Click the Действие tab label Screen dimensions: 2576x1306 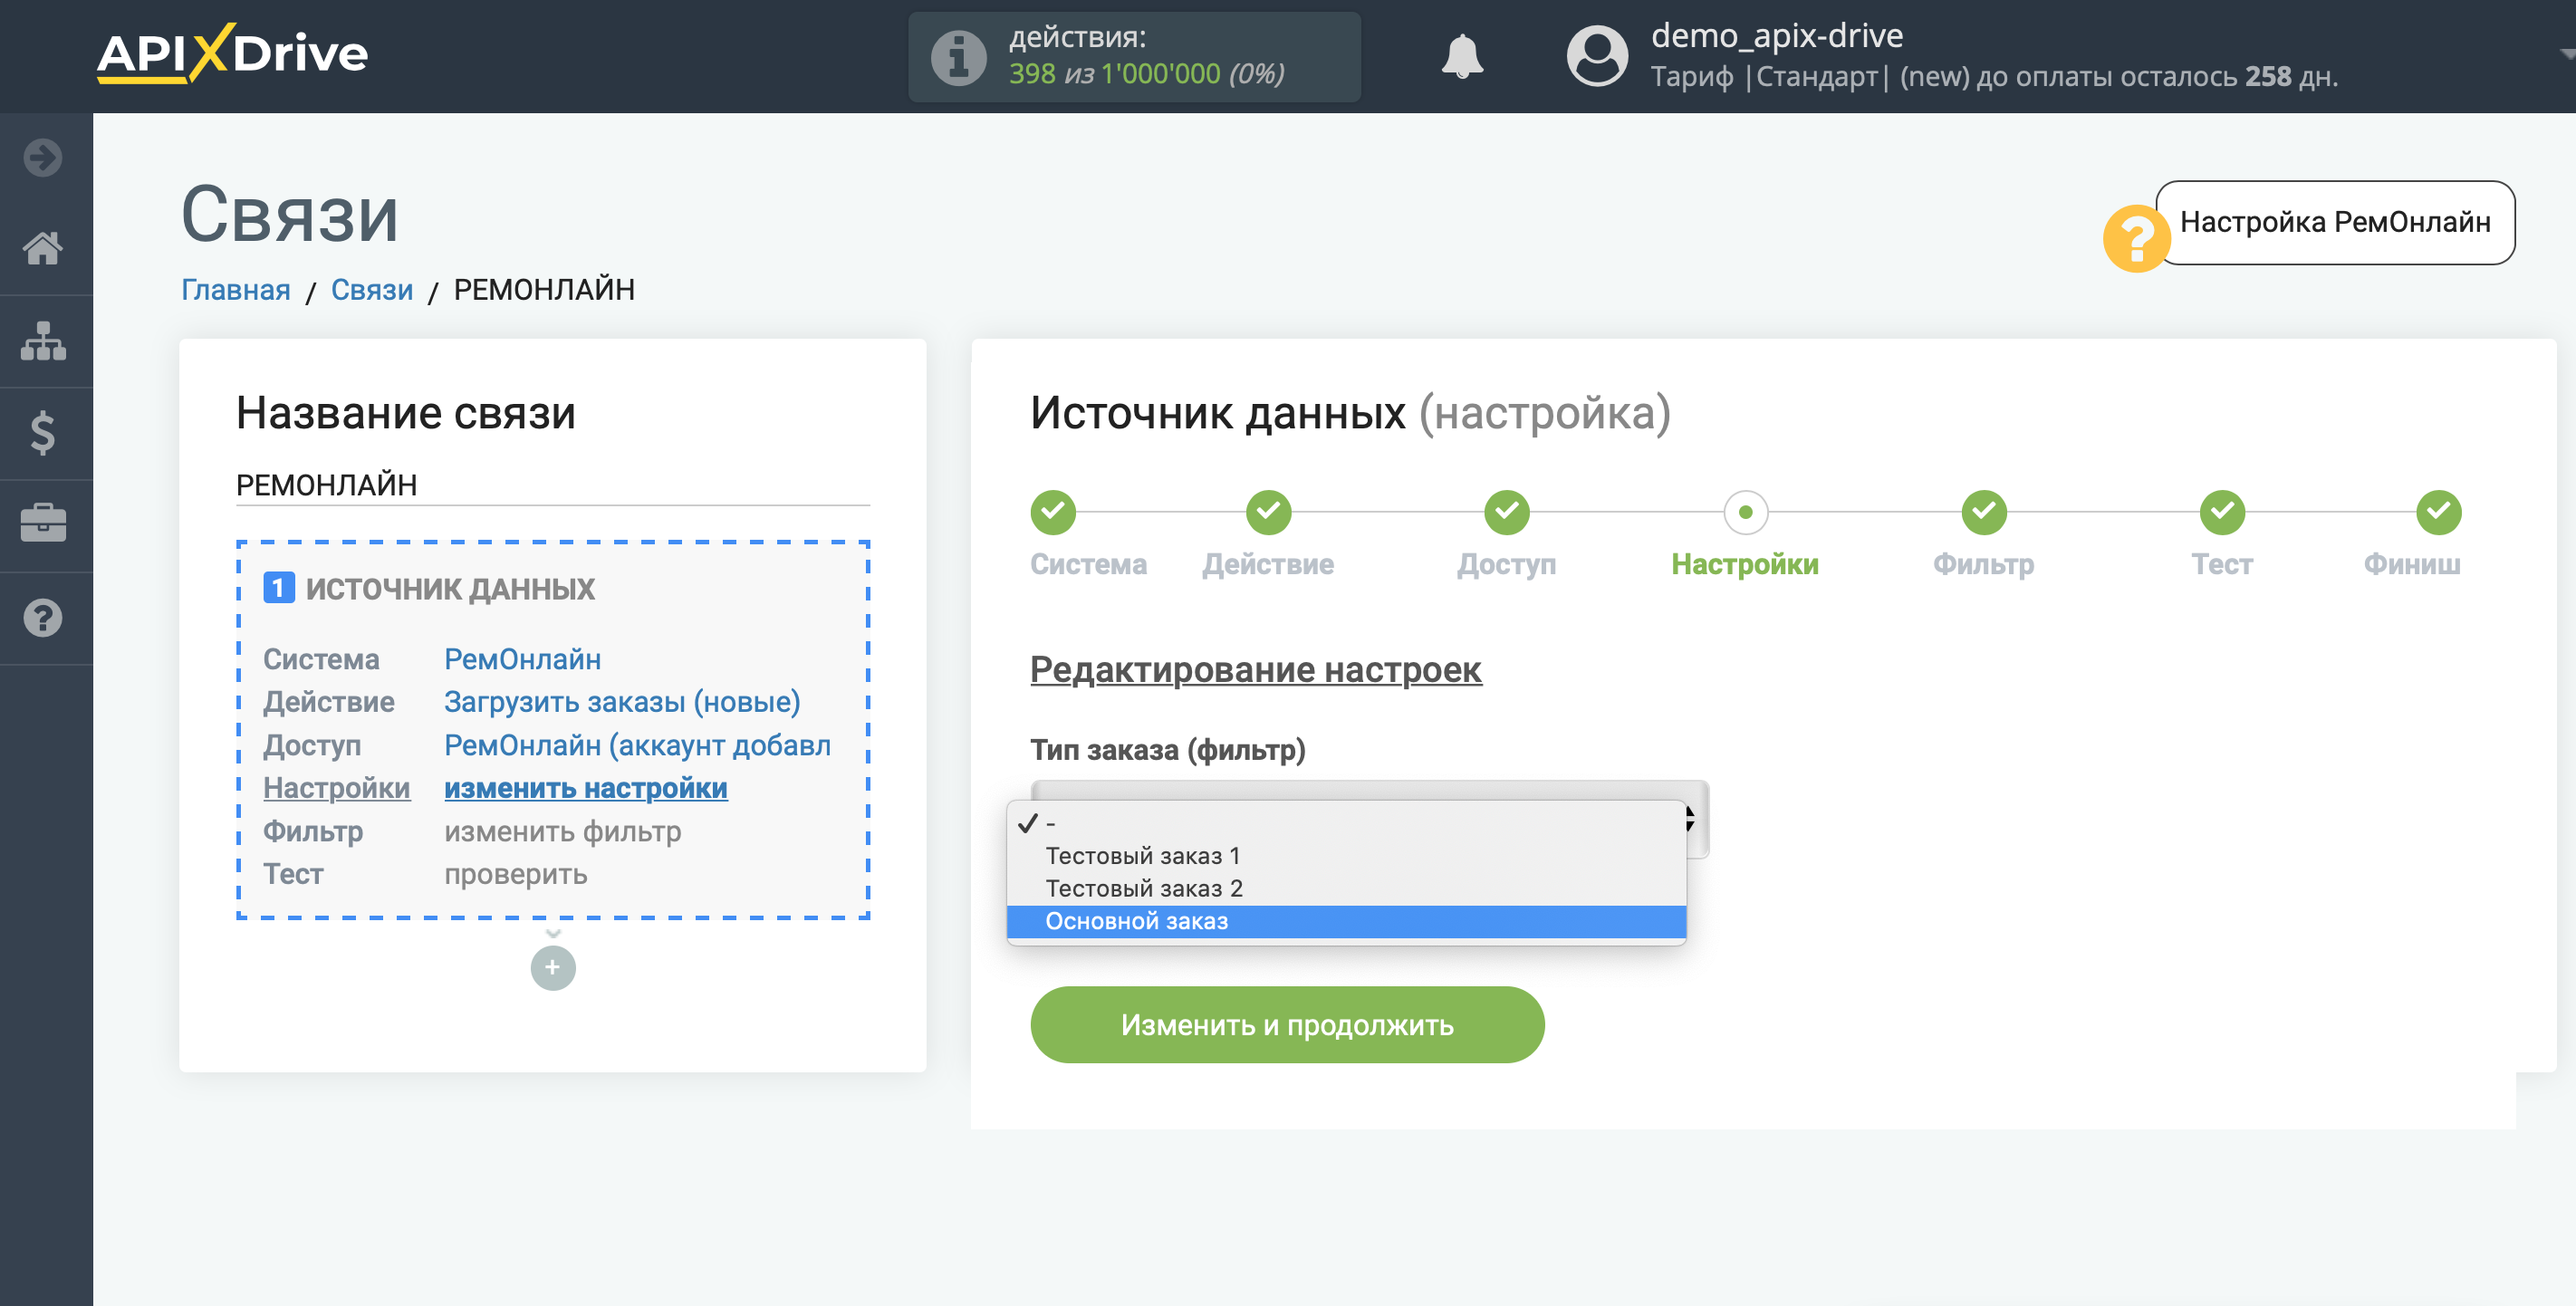point(1268,564)
